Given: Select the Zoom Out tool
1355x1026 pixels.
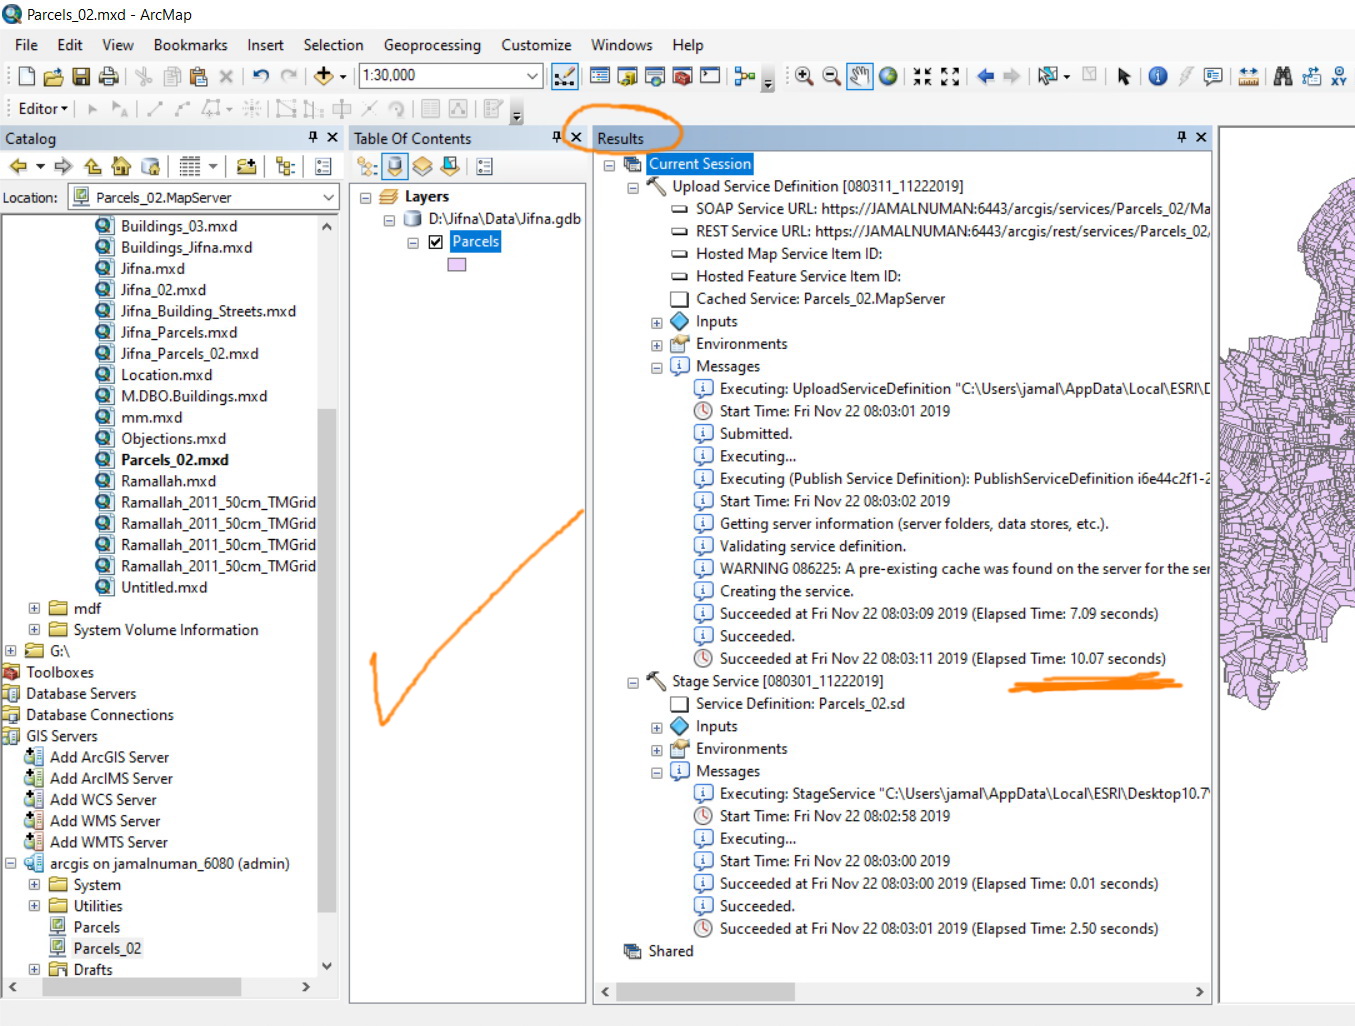Looking at the screenshot, I should (831, 76).
